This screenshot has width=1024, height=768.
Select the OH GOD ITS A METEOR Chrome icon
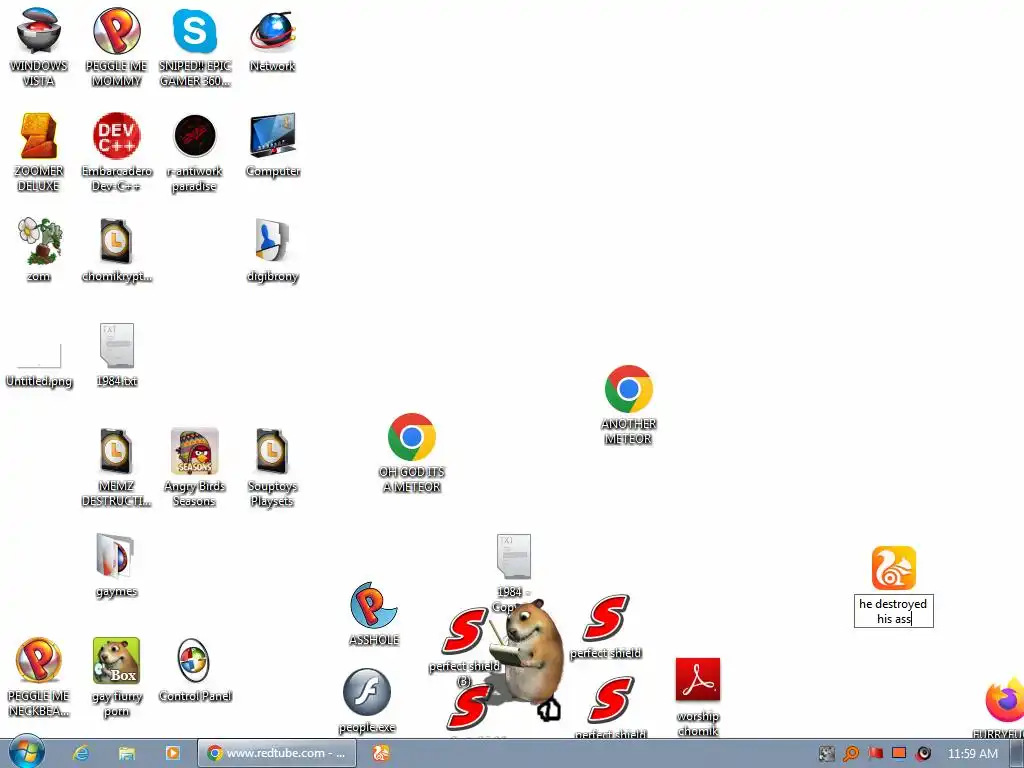click(x=411, y=436)
